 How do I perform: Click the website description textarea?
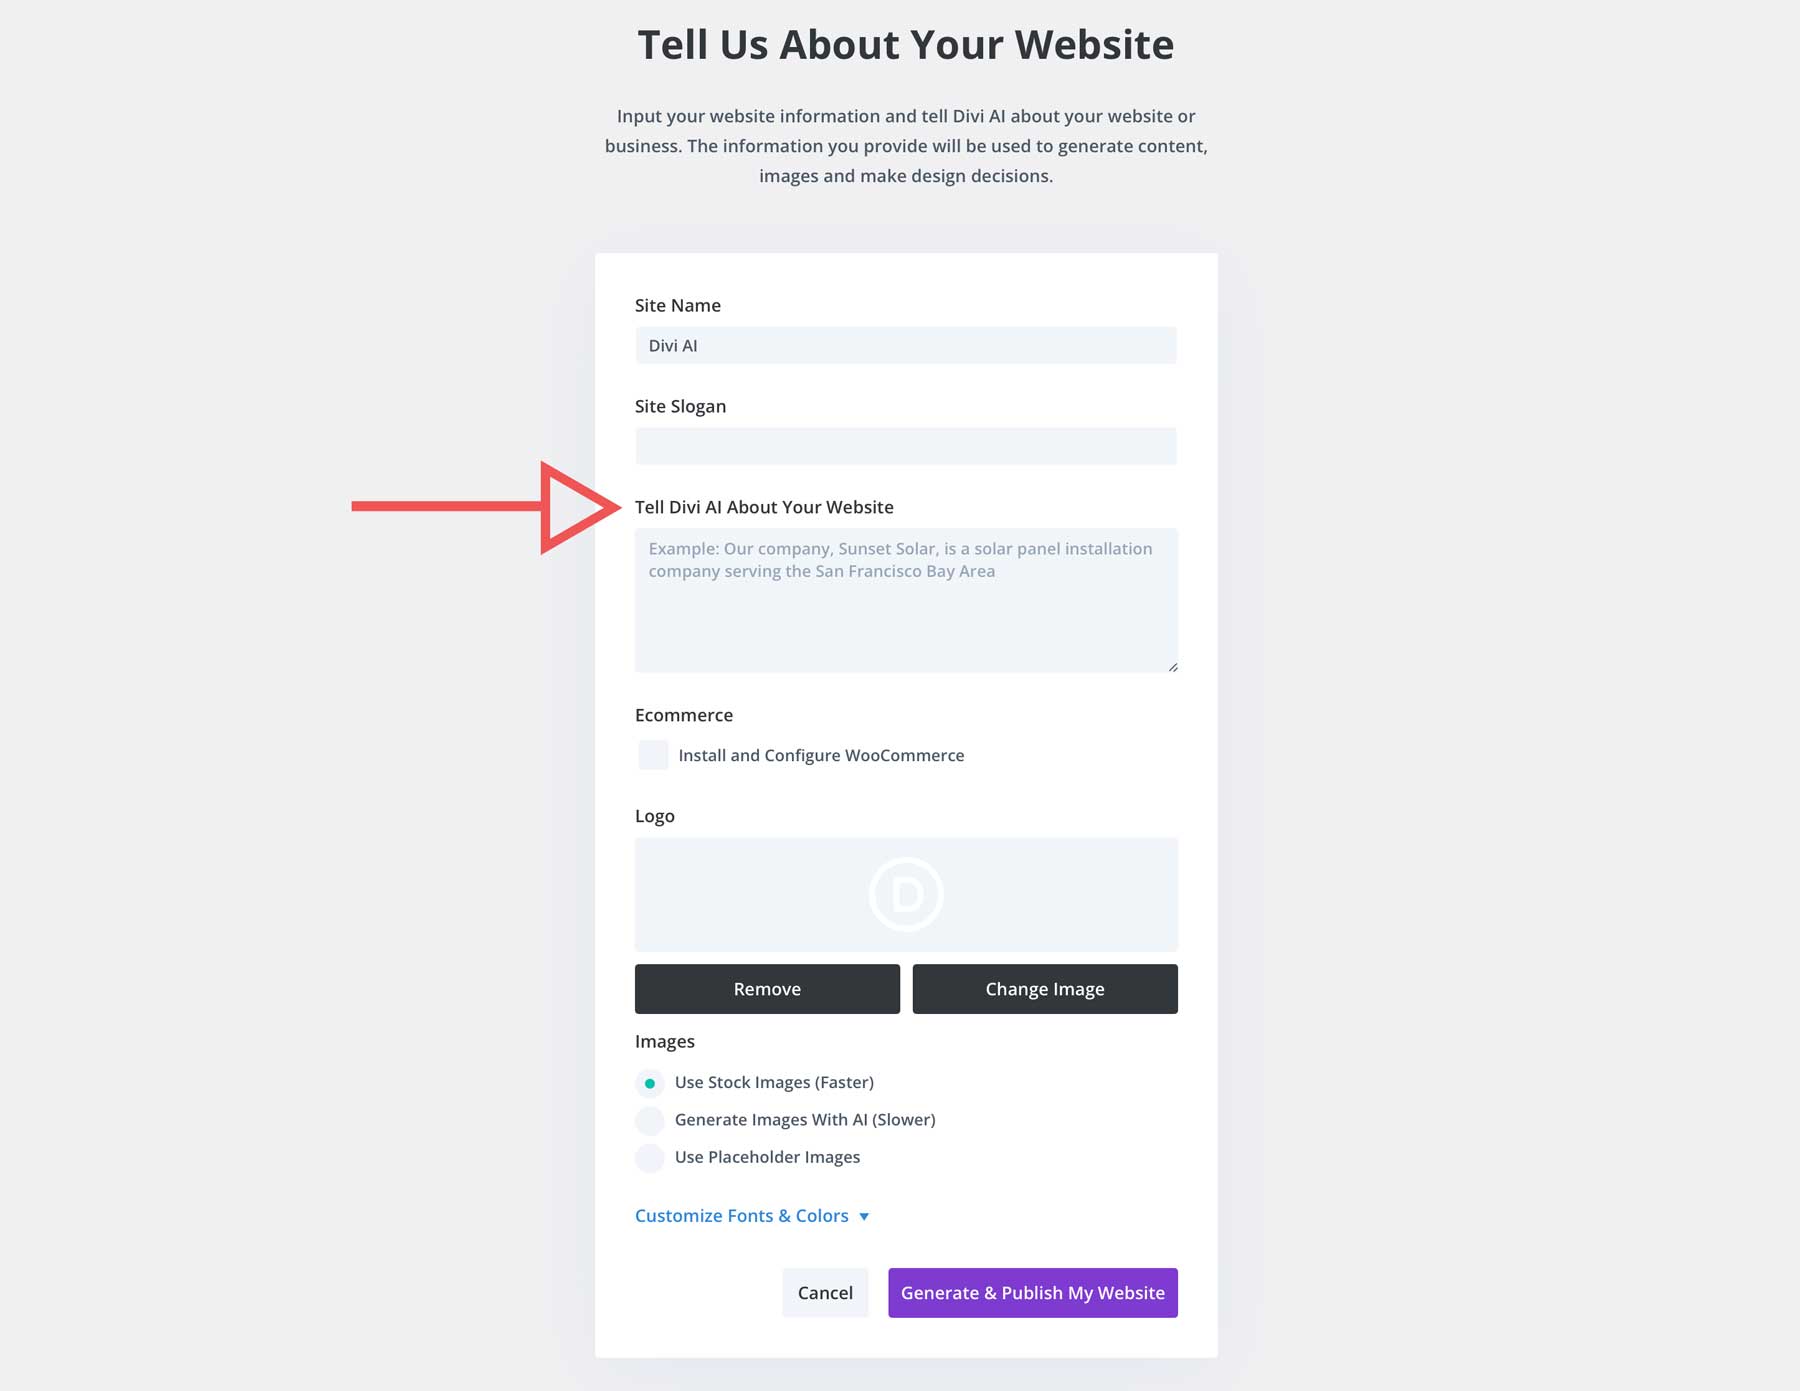coord(905,600)
